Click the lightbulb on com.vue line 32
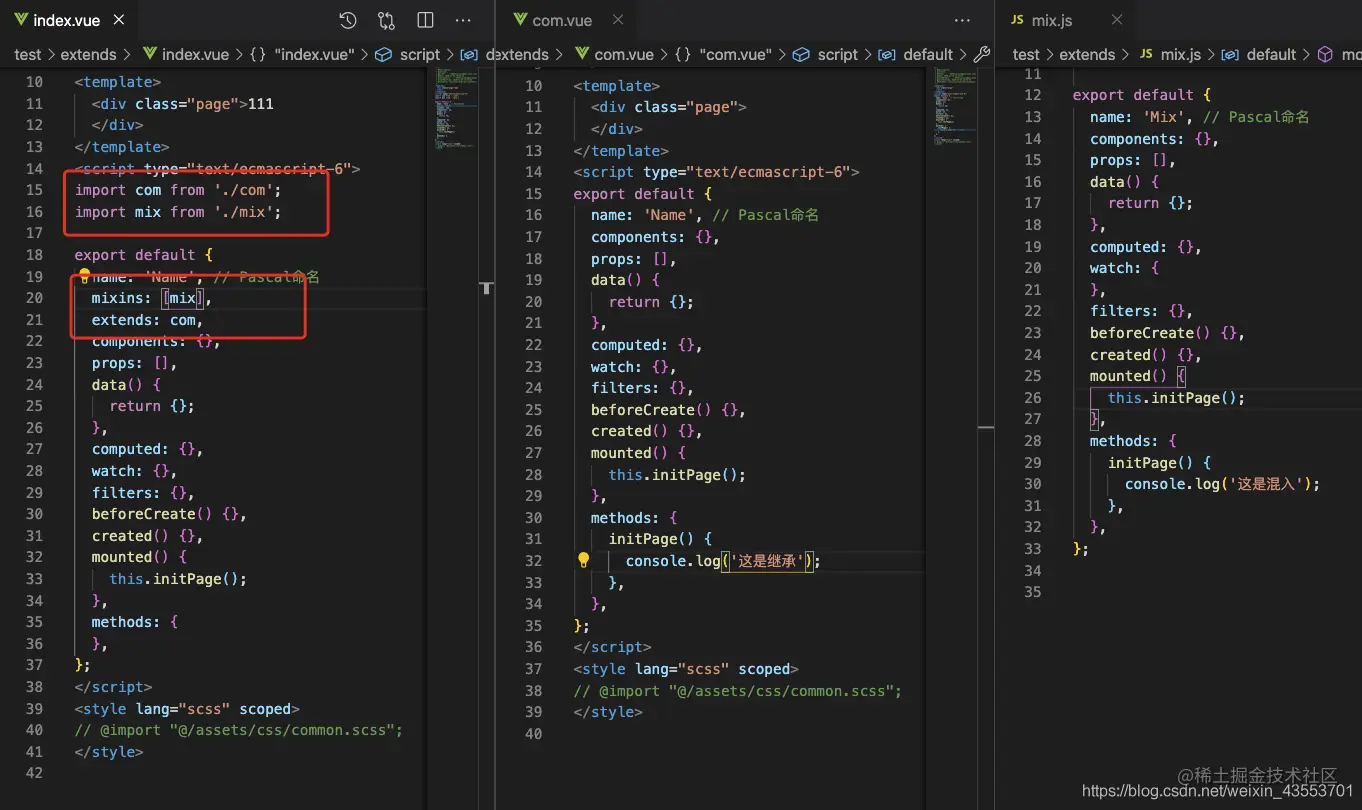The image size is (1362, 810). [x=584, y=560]
